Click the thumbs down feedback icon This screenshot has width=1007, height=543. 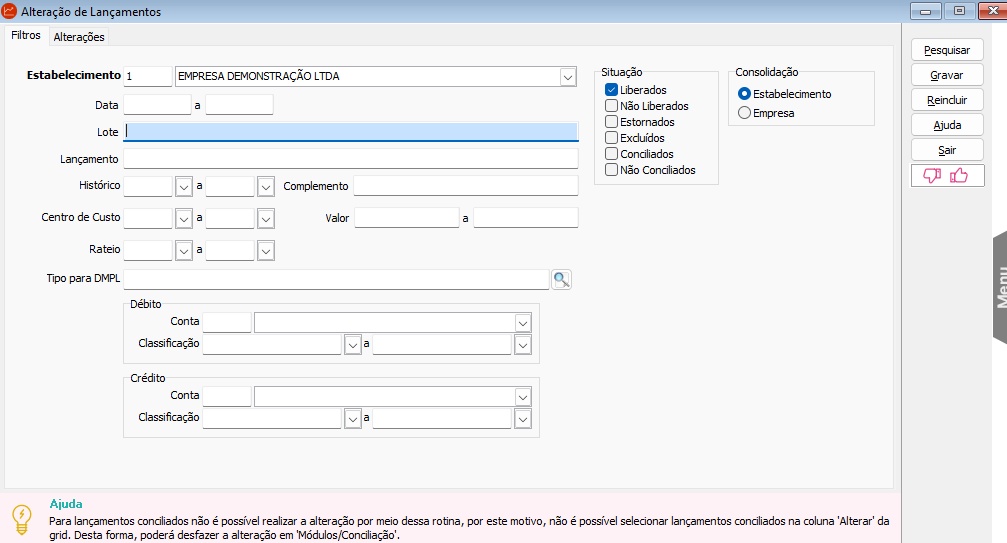932,176
